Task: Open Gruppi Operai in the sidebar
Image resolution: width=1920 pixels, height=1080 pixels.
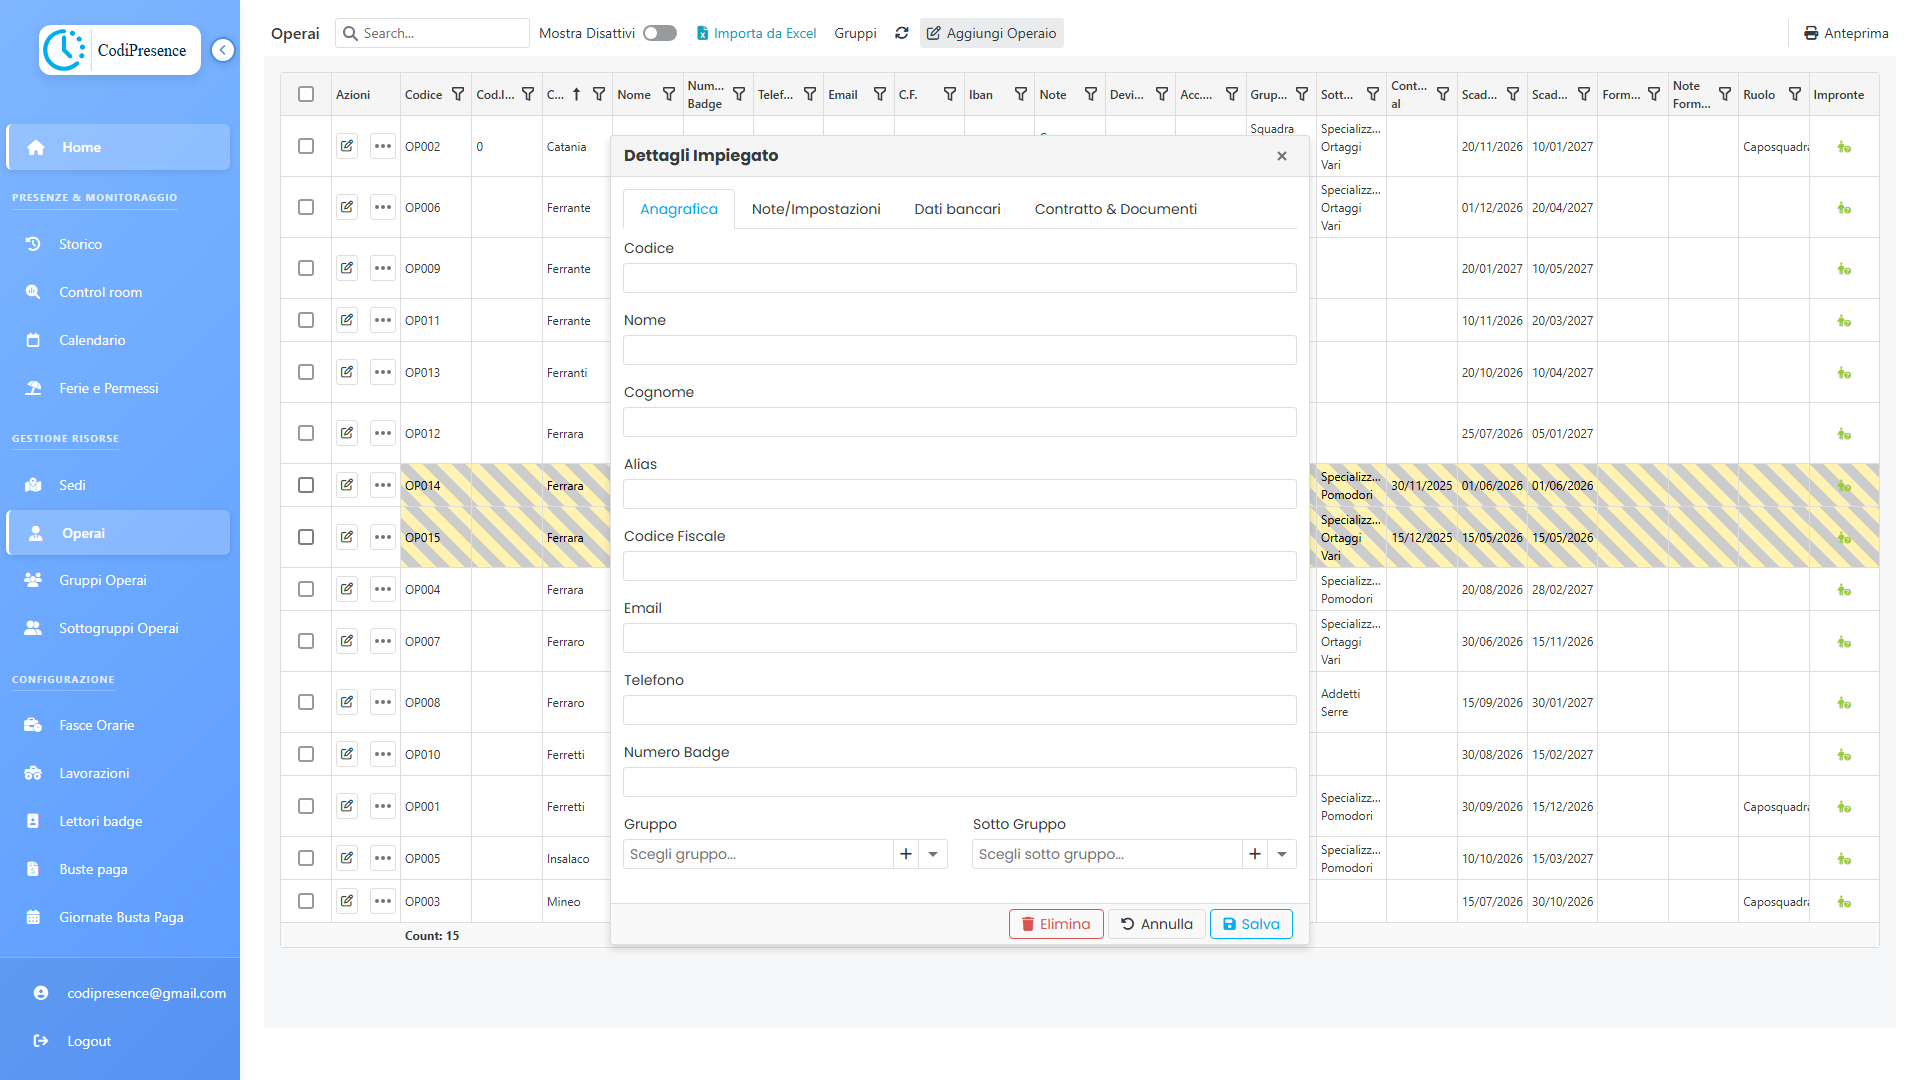Action: click(102, 580)
